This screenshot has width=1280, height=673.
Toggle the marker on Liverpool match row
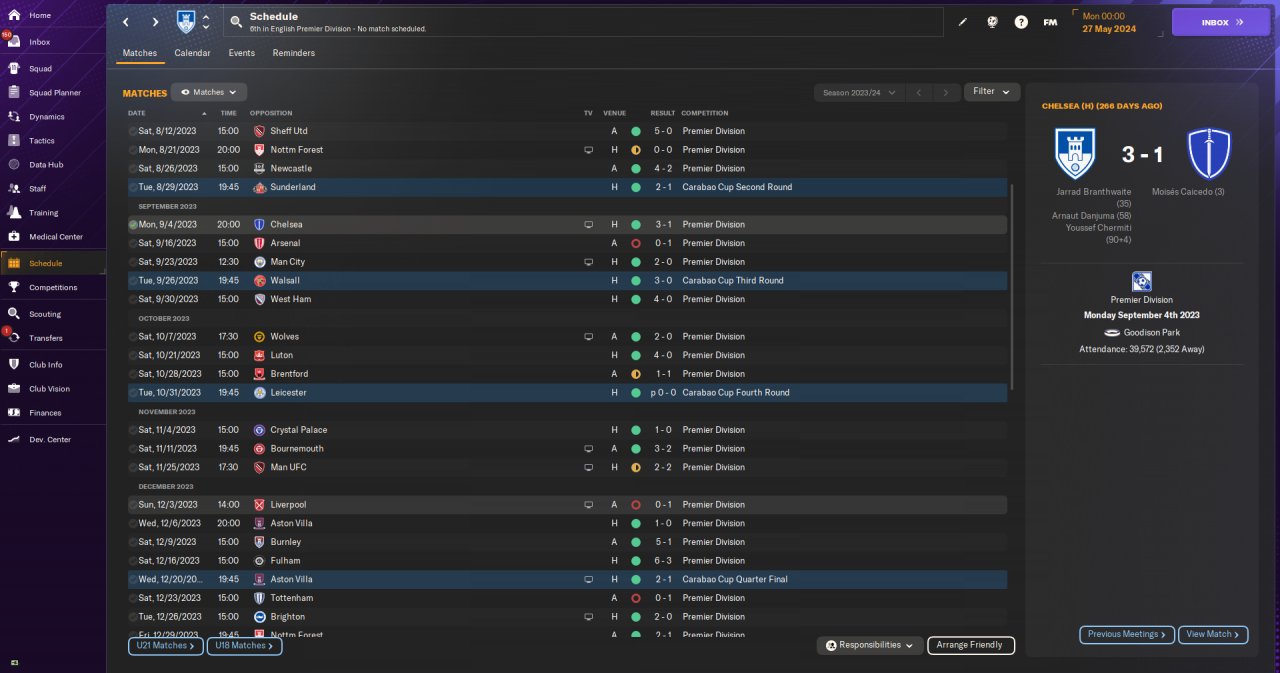[x=133, y=505]
